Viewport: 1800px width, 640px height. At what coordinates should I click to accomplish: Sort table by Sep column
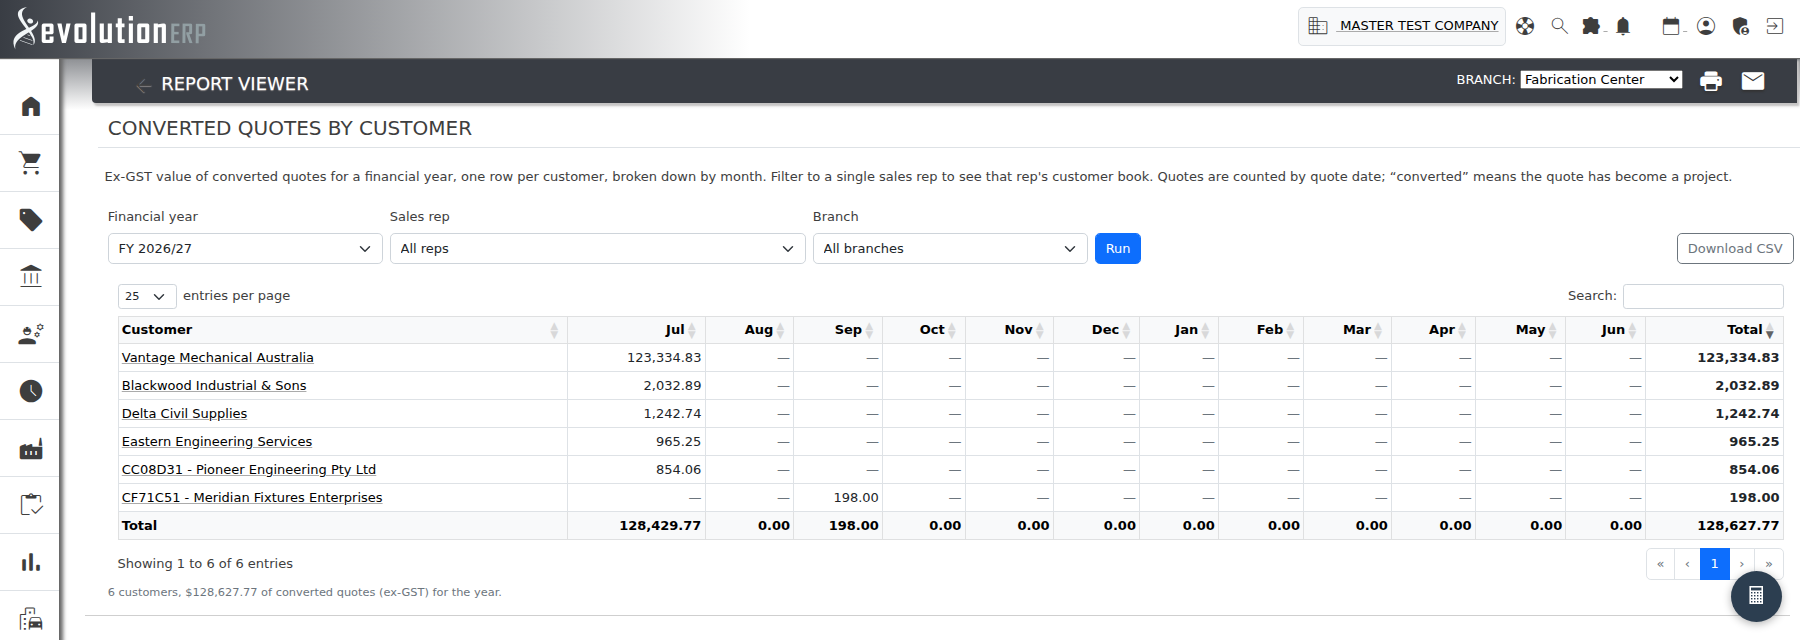(838, 330)
